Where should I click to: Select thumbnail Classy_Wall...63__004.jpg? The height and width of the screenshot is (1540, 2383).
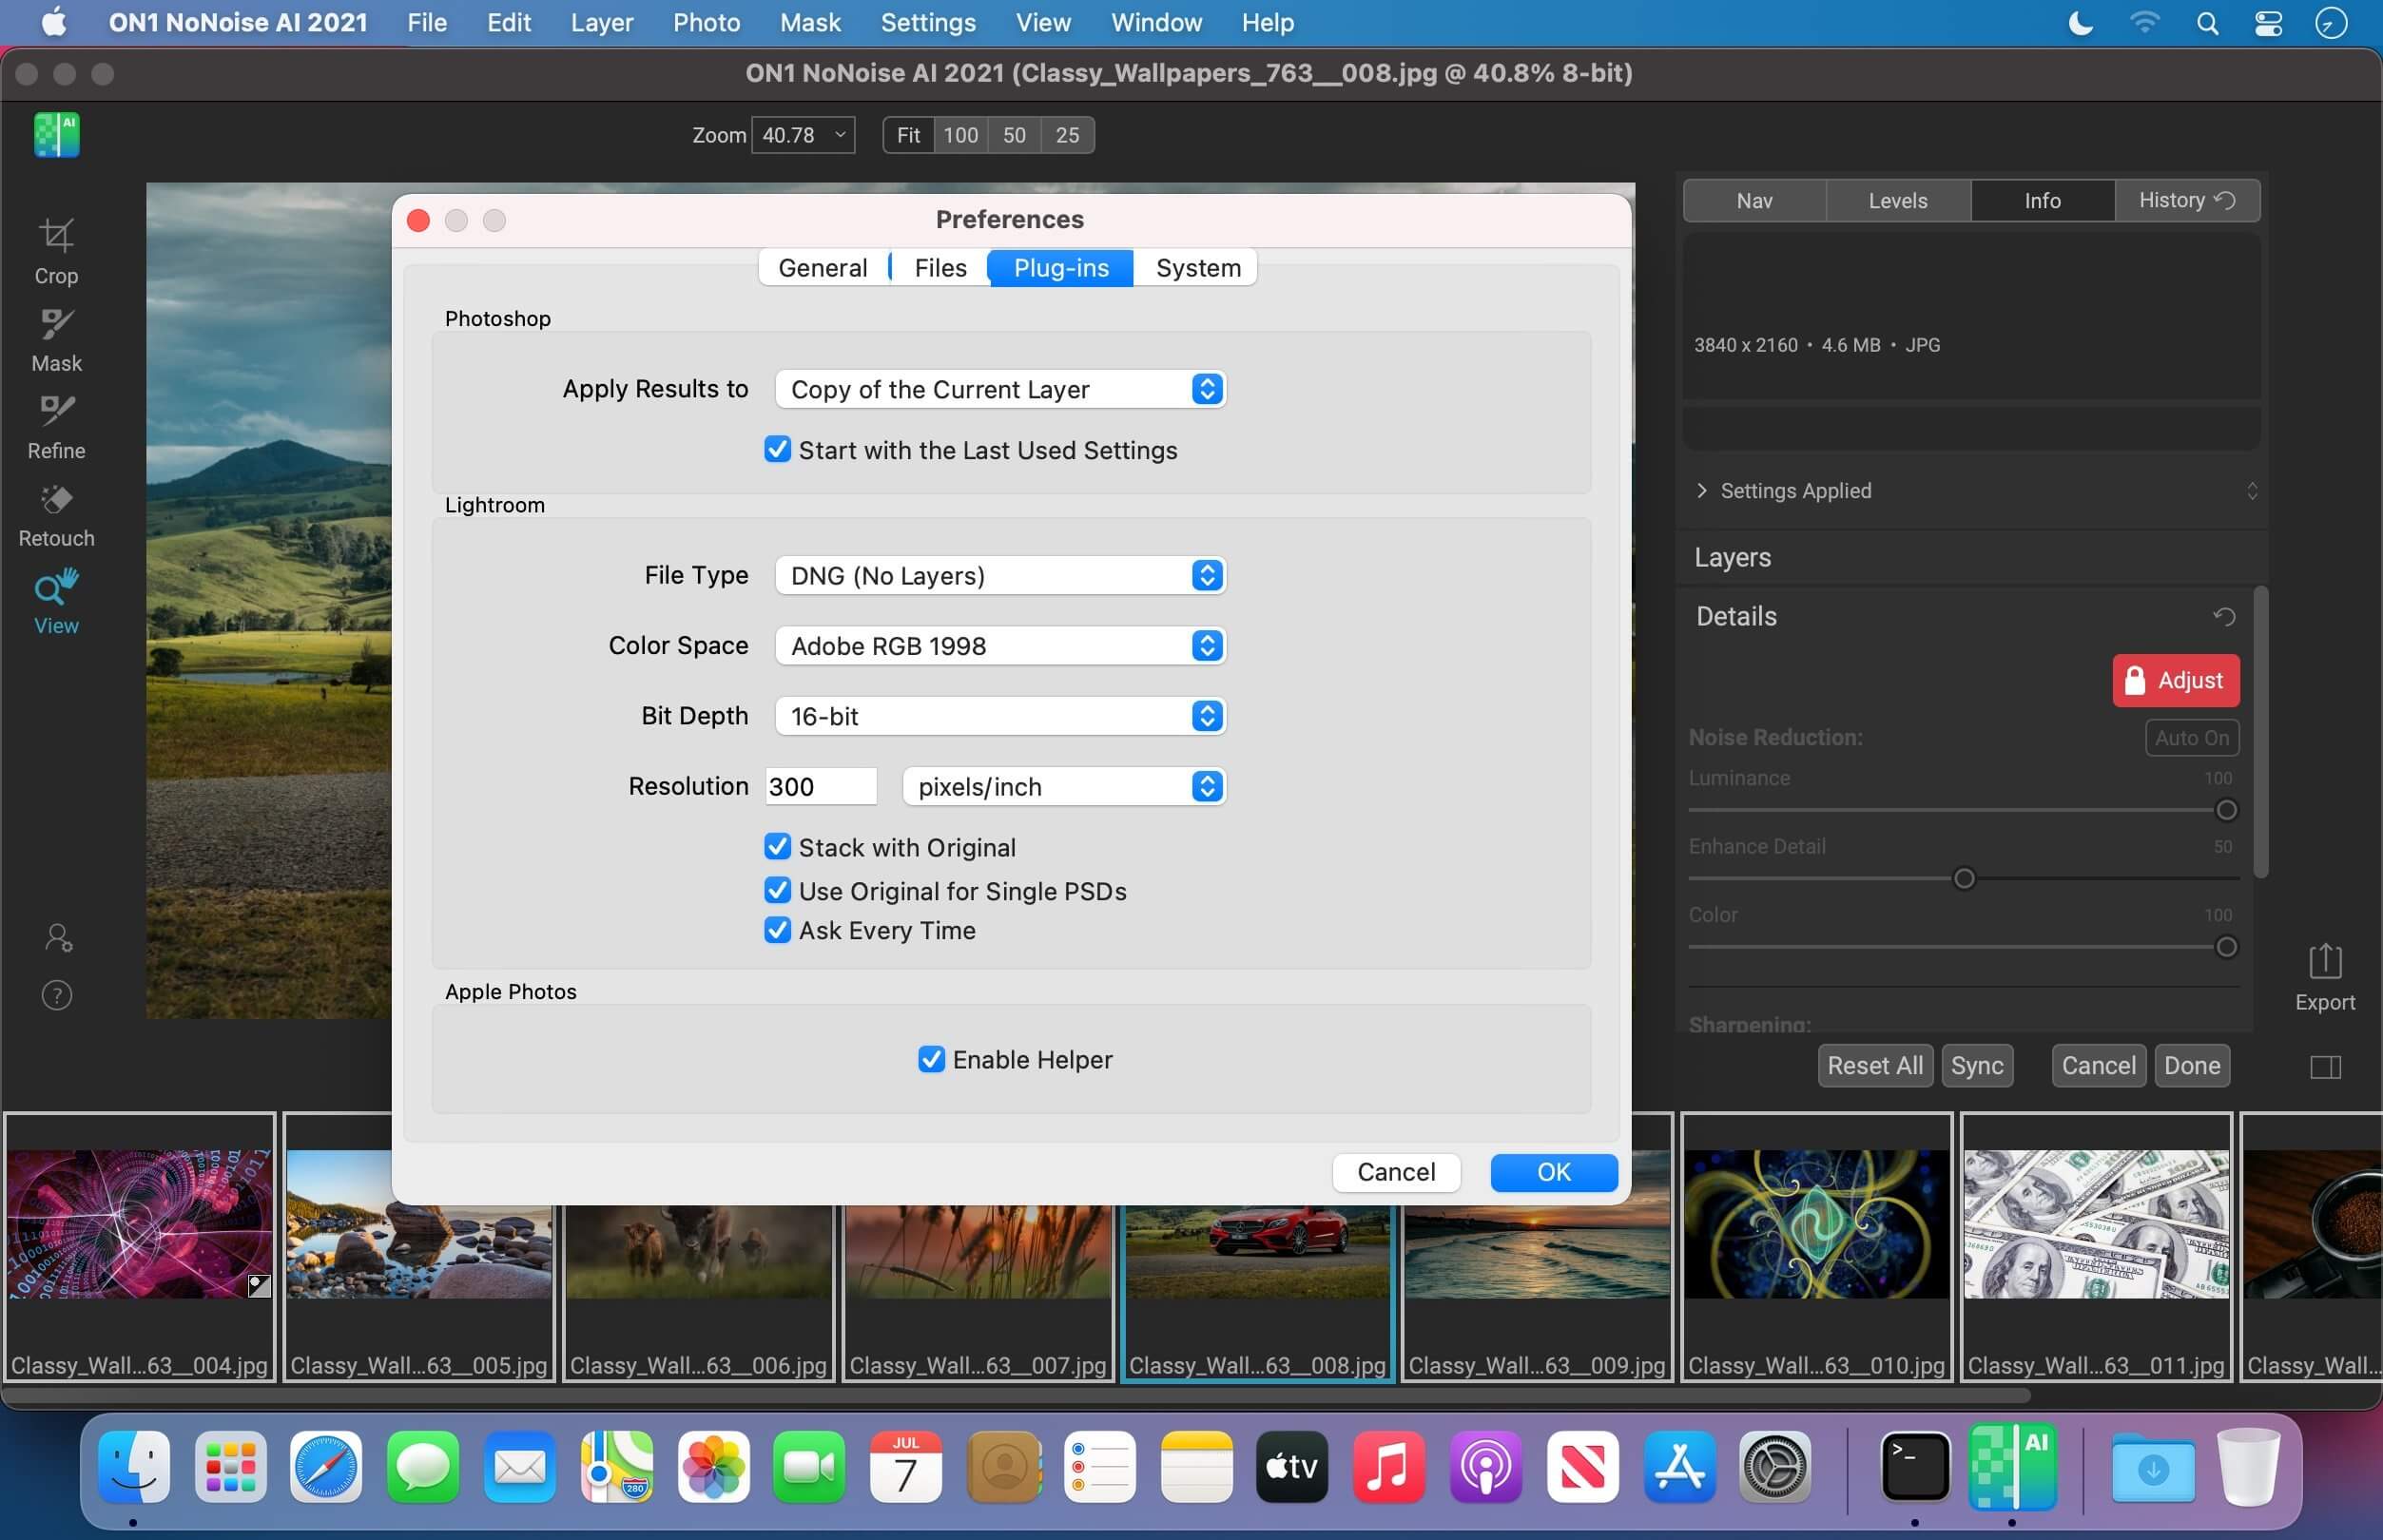tap(139, 1246)
